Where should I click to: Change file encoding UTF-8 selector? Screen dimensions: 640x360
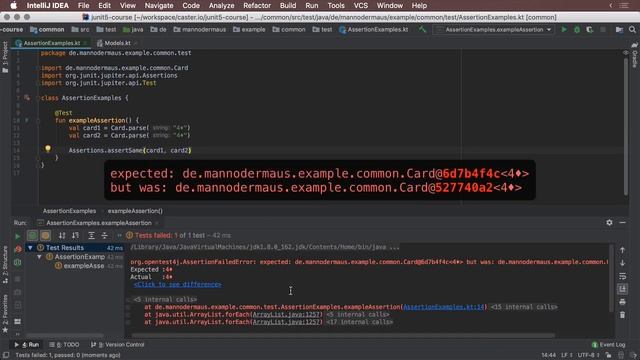pos(589,355)
